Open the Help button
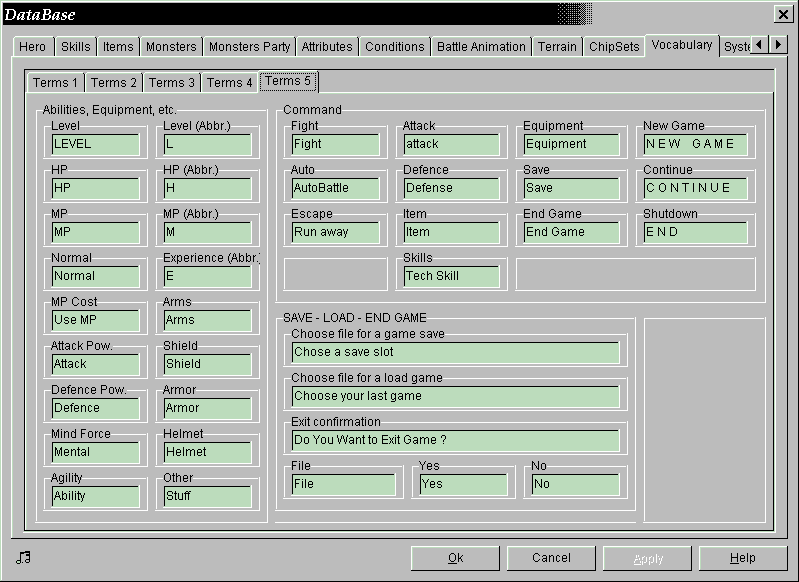The image size is (799, 582). point(743,558)
